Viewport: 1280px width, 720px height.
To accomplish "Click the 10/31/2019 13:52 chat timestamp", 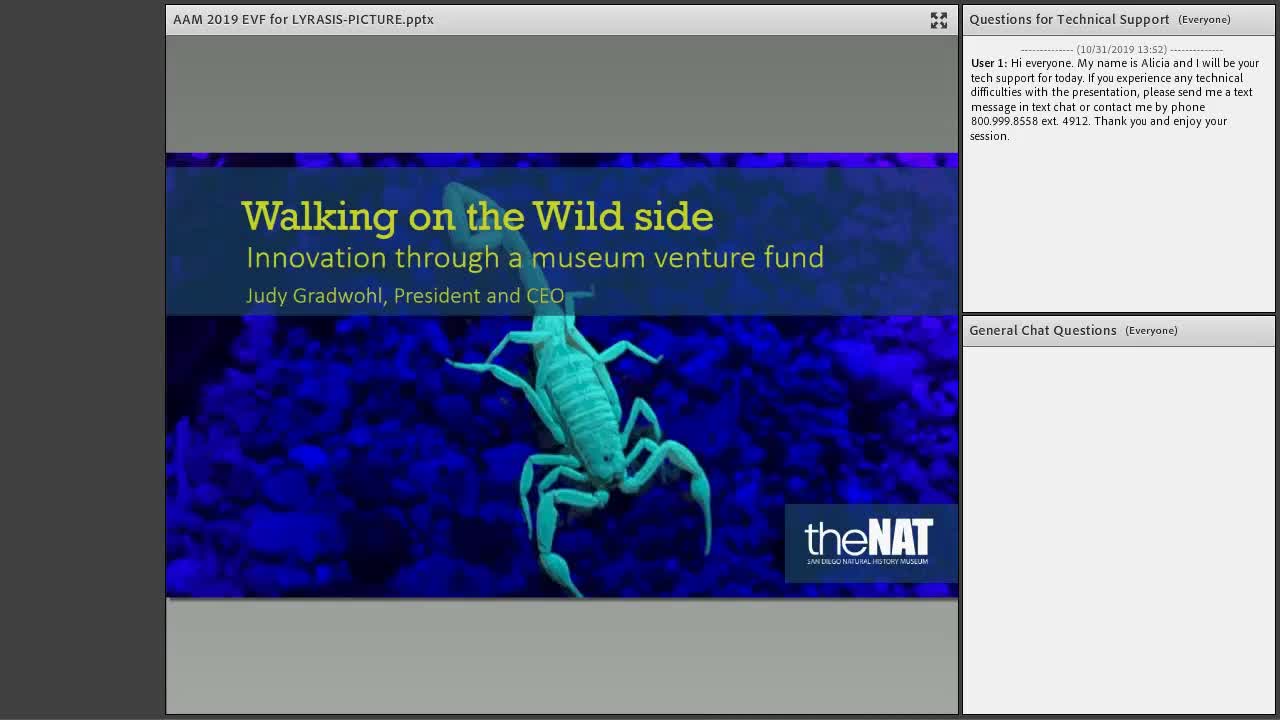I will (x=1122, y=49).
